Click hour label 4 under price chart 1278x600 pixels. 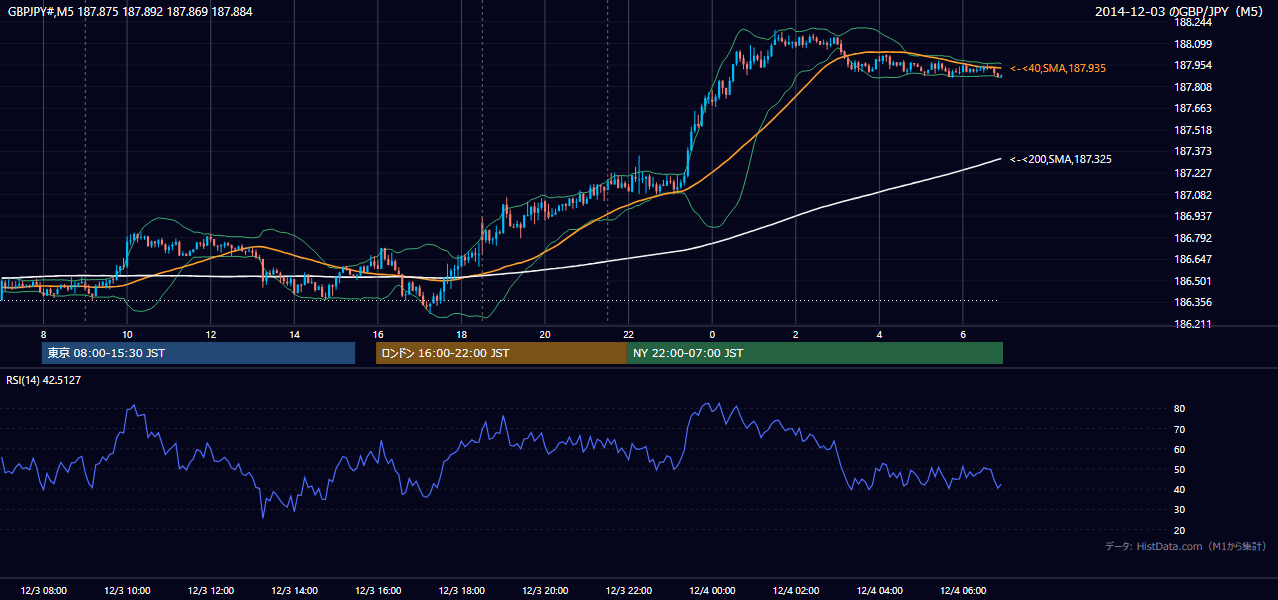[880, 334]
